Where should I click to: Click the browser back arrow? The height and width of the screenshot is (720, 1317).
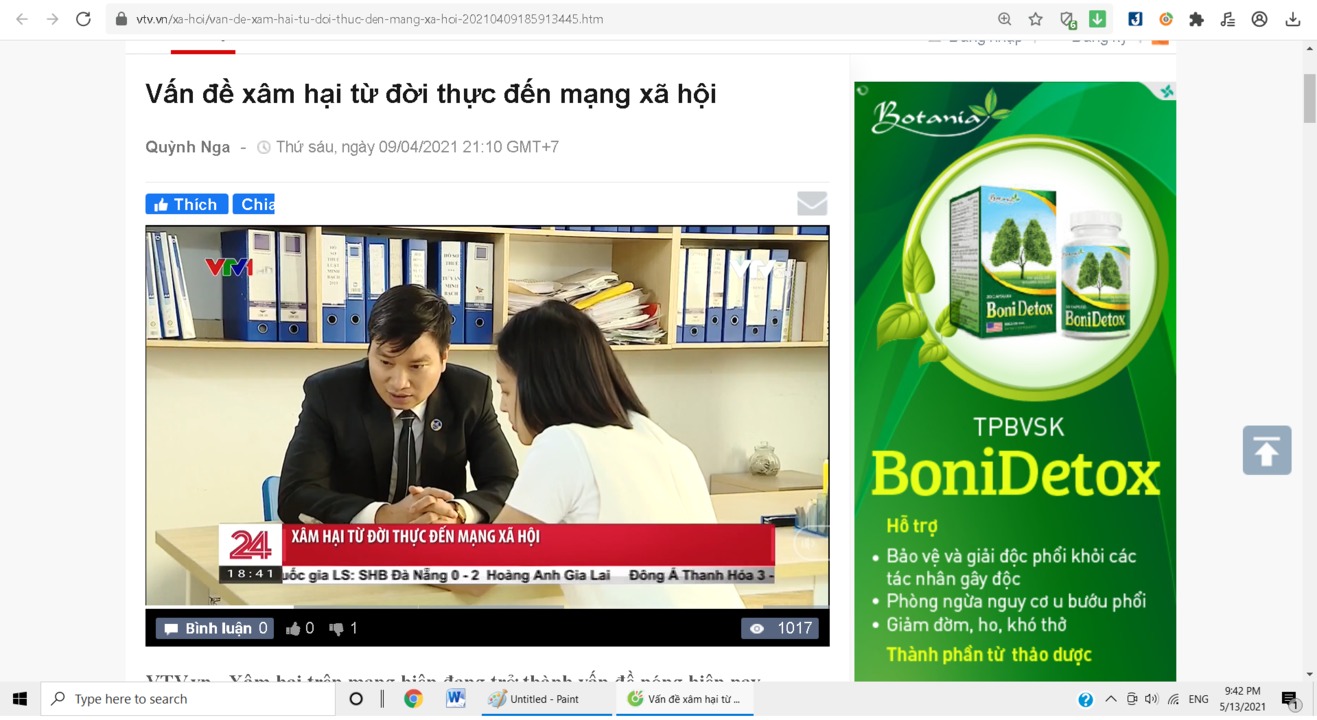point(22,19)
